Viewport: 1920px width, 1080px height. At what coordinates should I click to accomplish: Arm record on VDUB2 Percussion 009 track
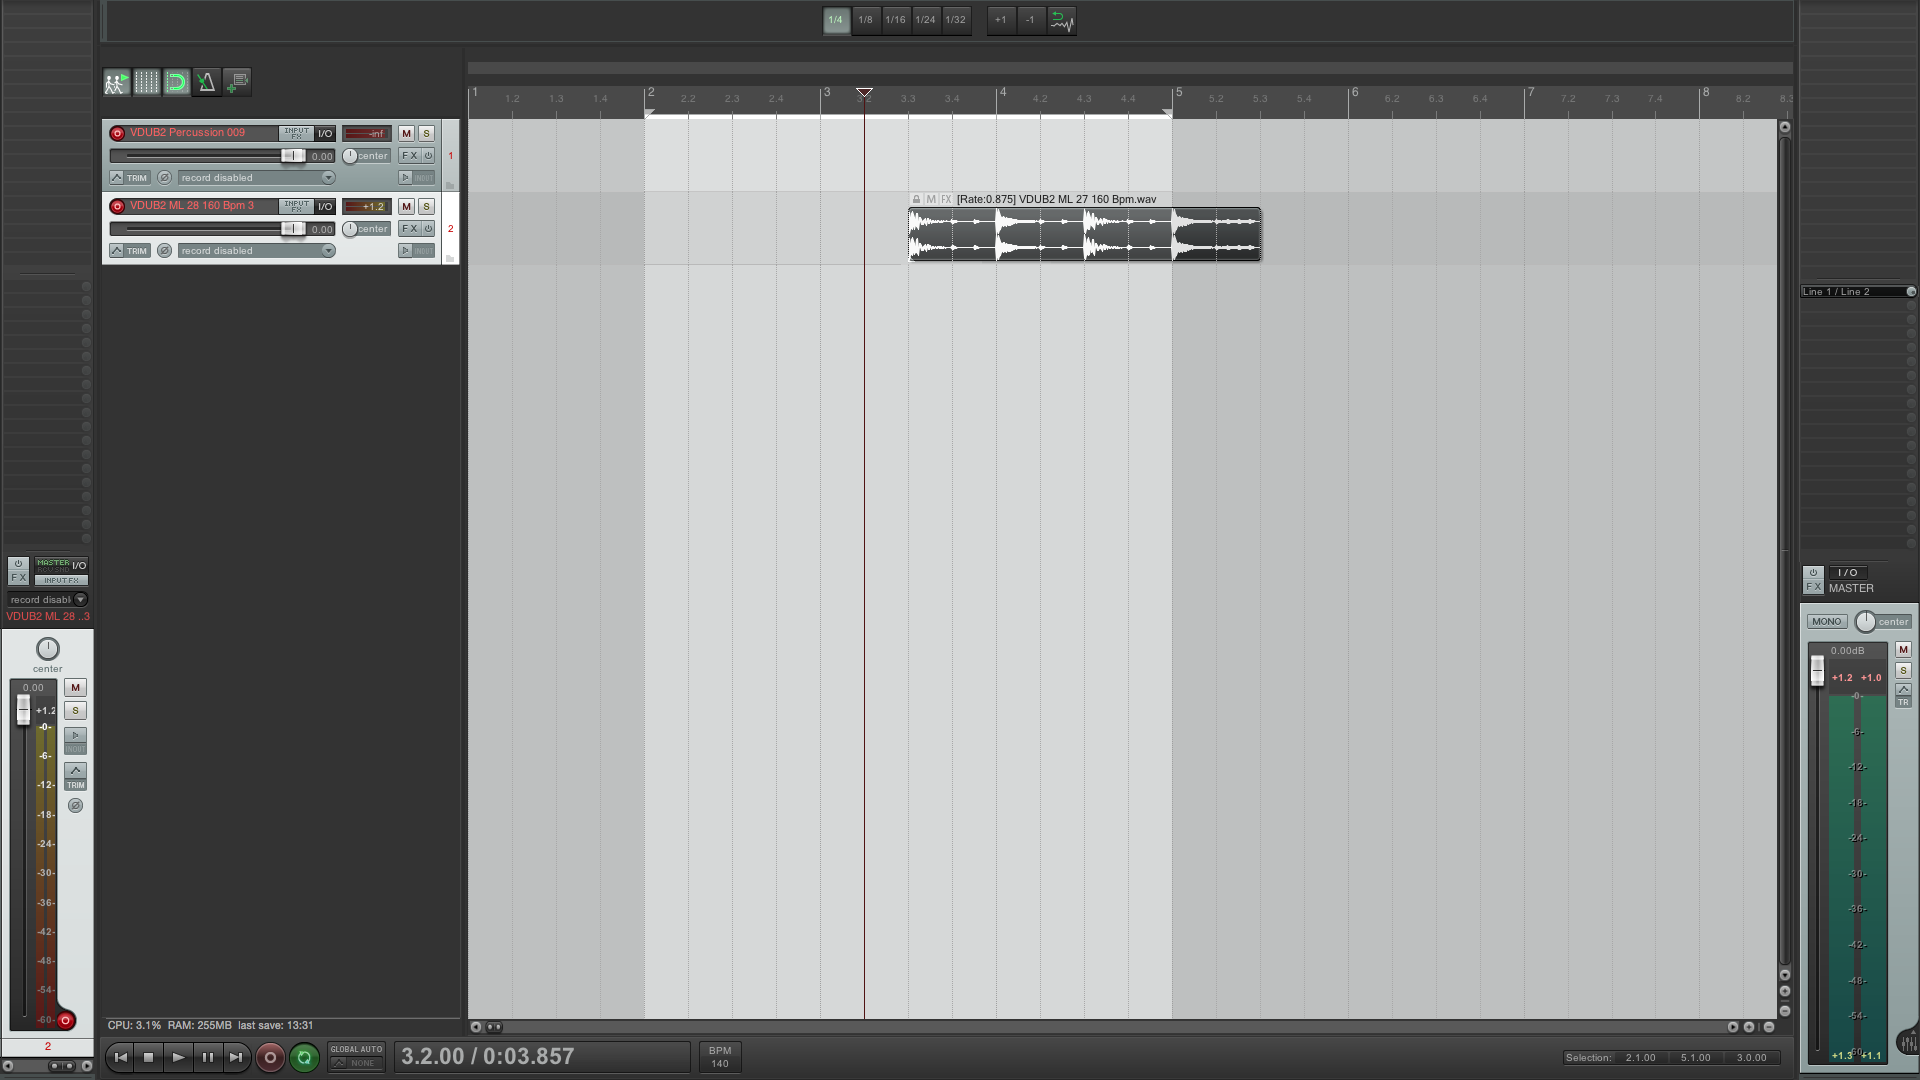117,133
